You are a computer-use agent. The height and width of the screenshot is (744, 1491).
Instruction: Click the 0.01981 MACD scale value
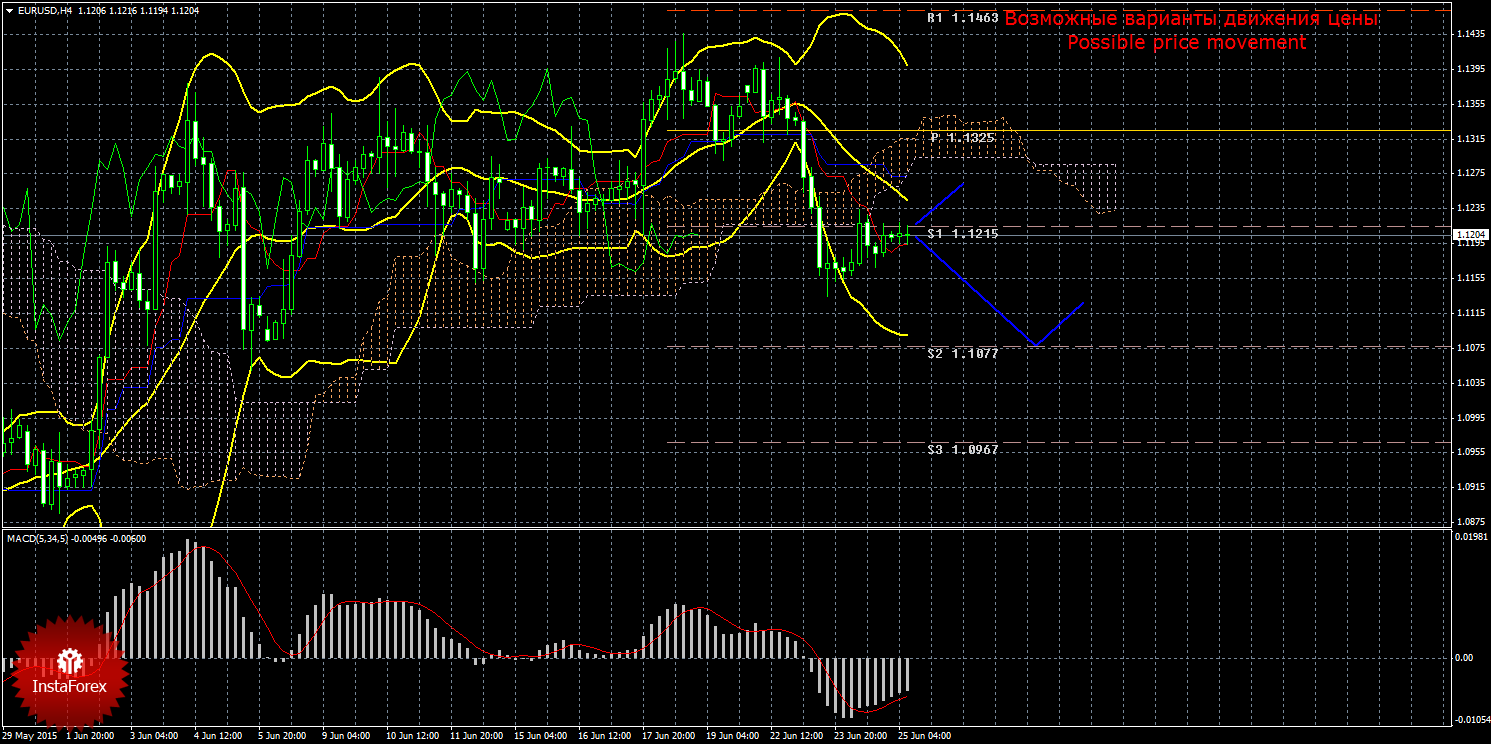pyautogui.click(x=1470, y=539)
